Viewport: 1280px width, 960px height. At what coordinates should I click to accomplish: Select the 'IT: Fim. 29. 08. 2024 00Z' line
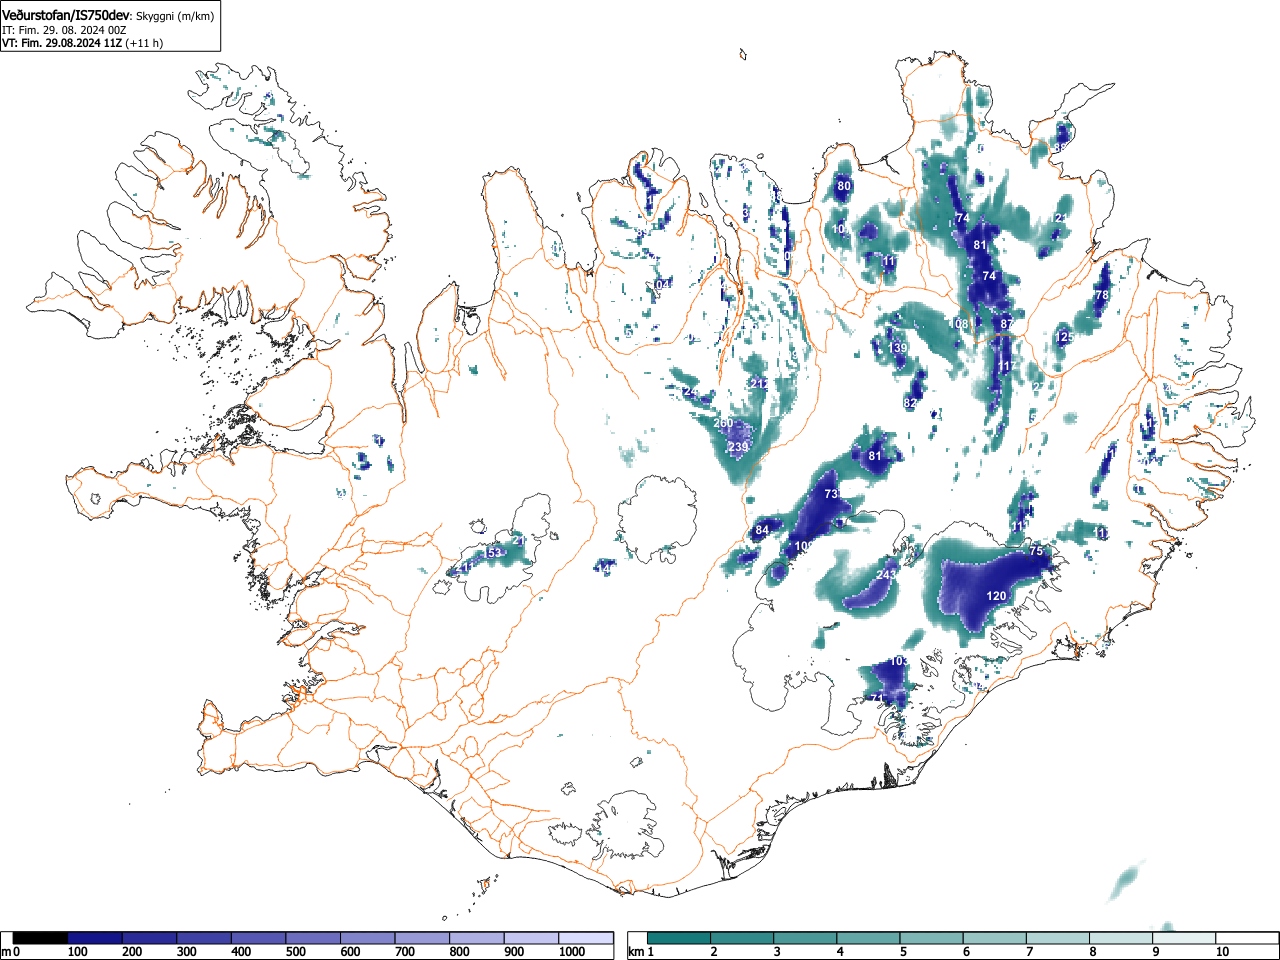click(x=64, y=30)
